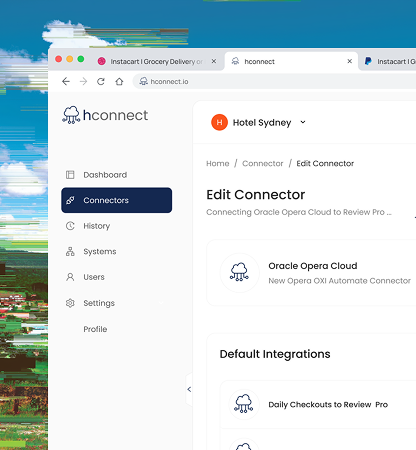Reload the hconnect page

pos(101,81)
